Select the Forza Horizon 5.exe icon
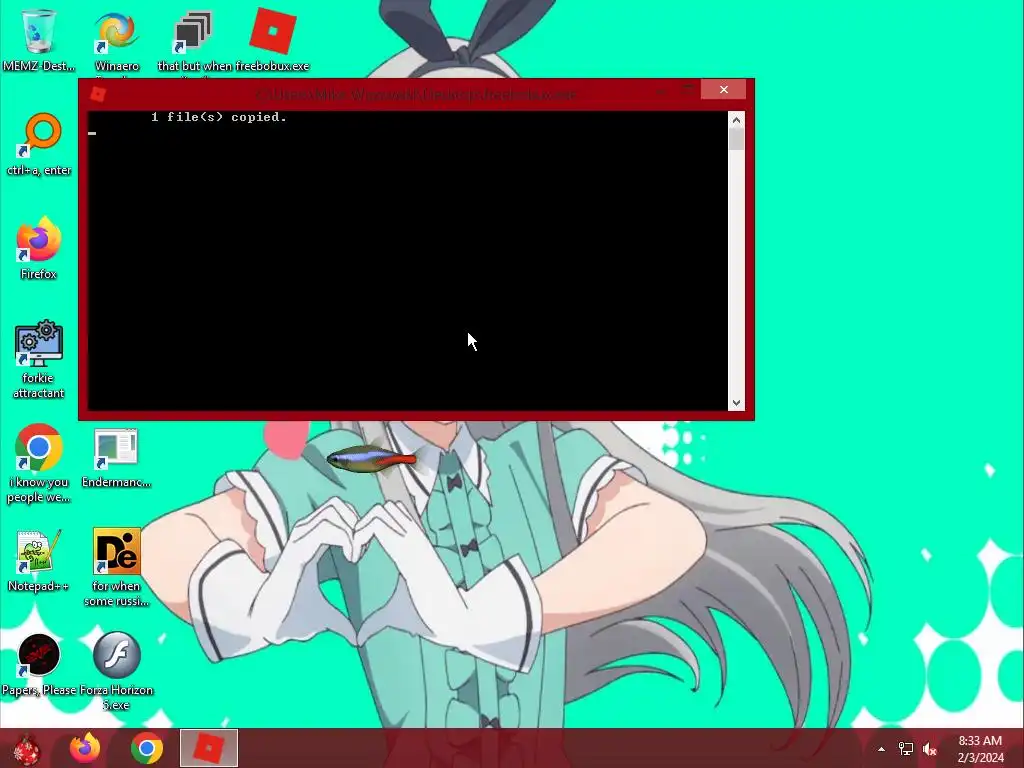 click(116, 671)
